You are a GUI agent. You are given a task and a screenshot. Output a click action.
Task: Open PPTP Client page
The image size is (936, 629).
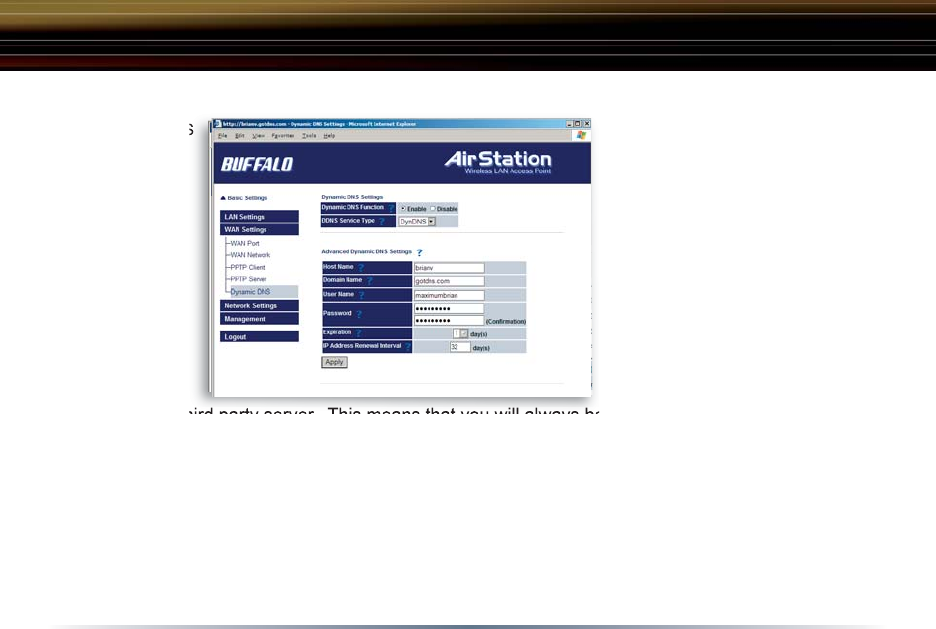pyautogui.click(x=248, y=267)
